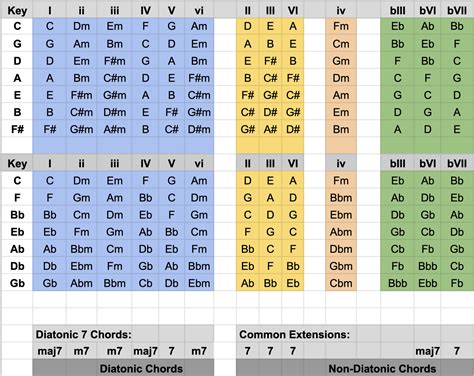This screenshot has width=474, height=376.
Task: Click the Gbm cell in the Db row
Action: (341, 266)
